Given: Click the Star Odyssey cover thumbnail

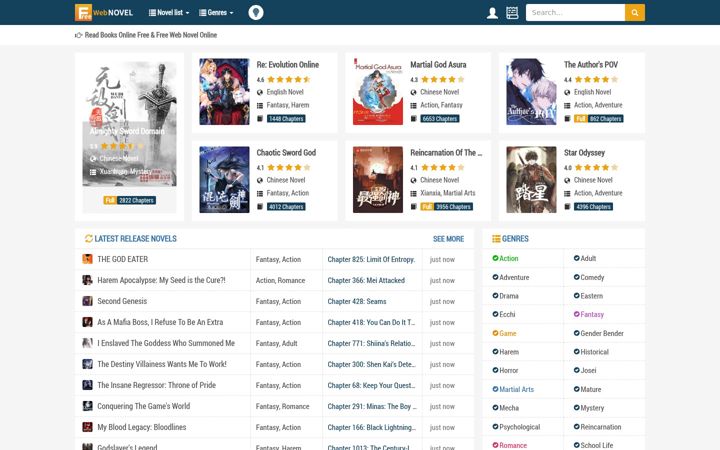Looking at the screenshot, I should pyautogui.click(x=531, y=180).
